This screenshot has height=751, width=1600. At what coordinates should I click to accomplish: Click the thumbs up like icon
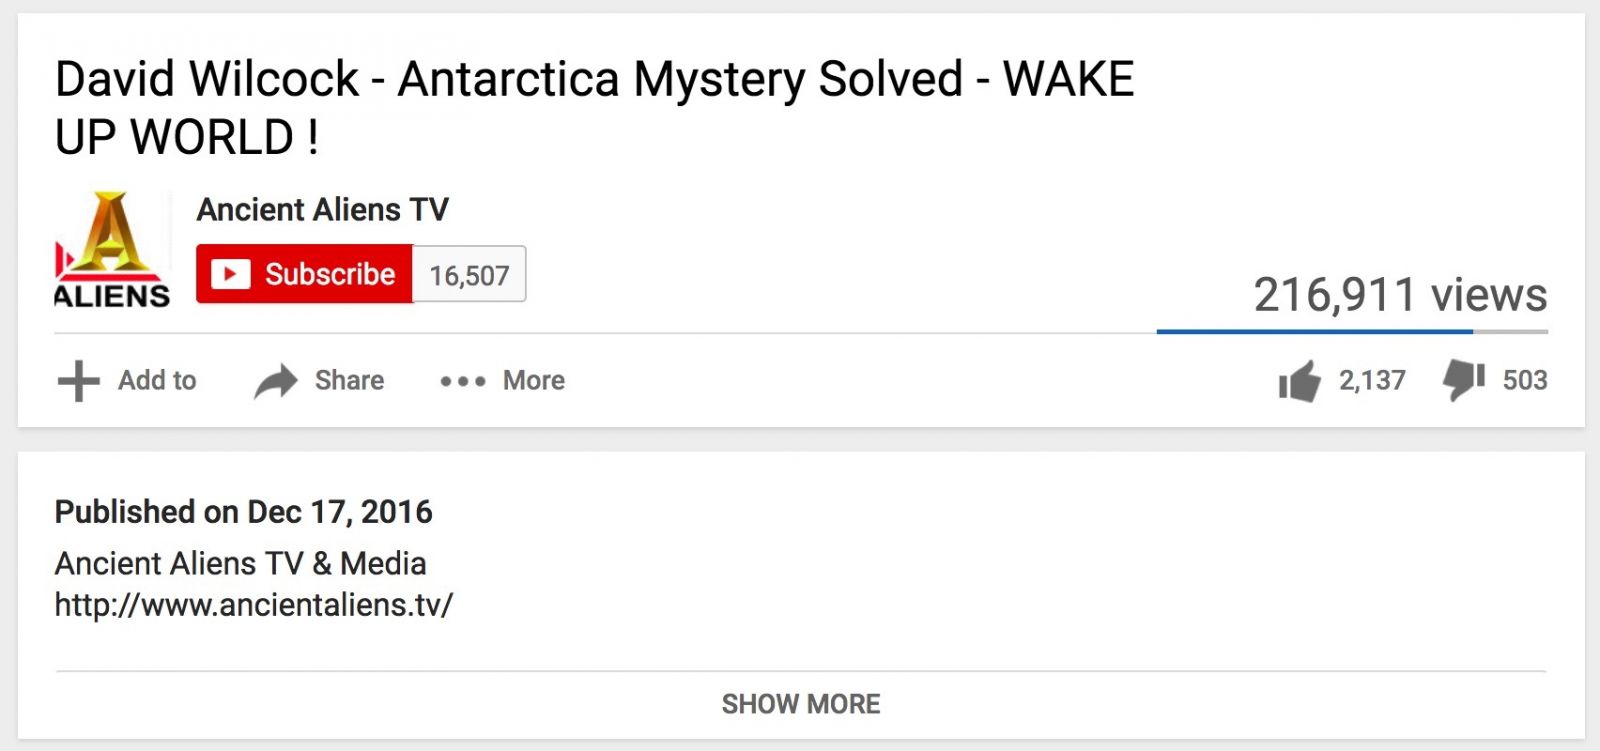[1299, 381]
